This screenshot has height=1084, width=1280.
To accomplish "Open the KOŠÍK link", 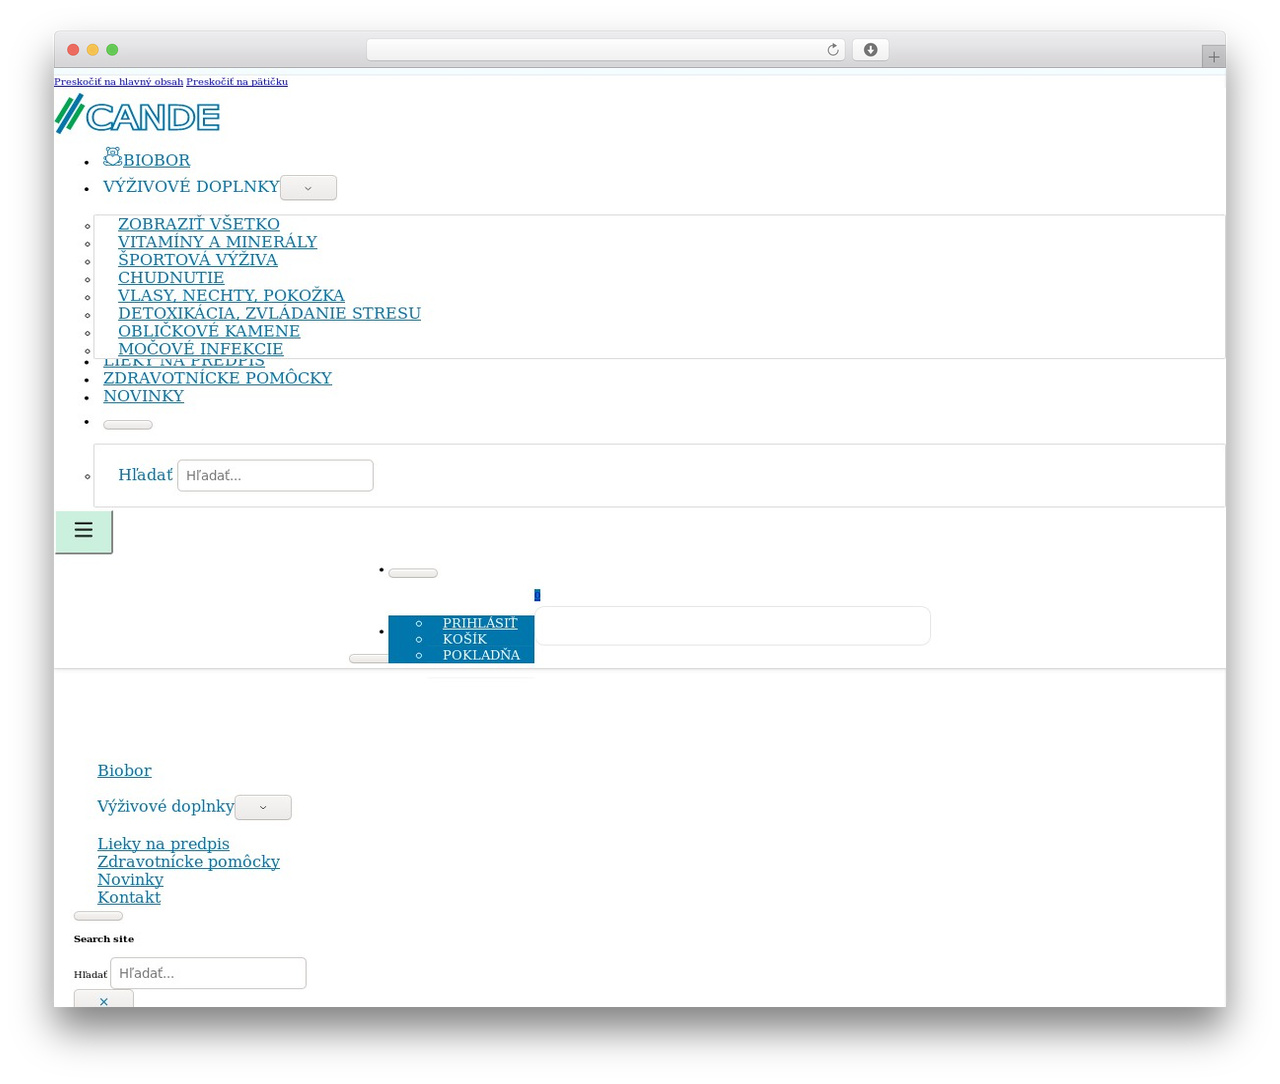I will (465, 639).
